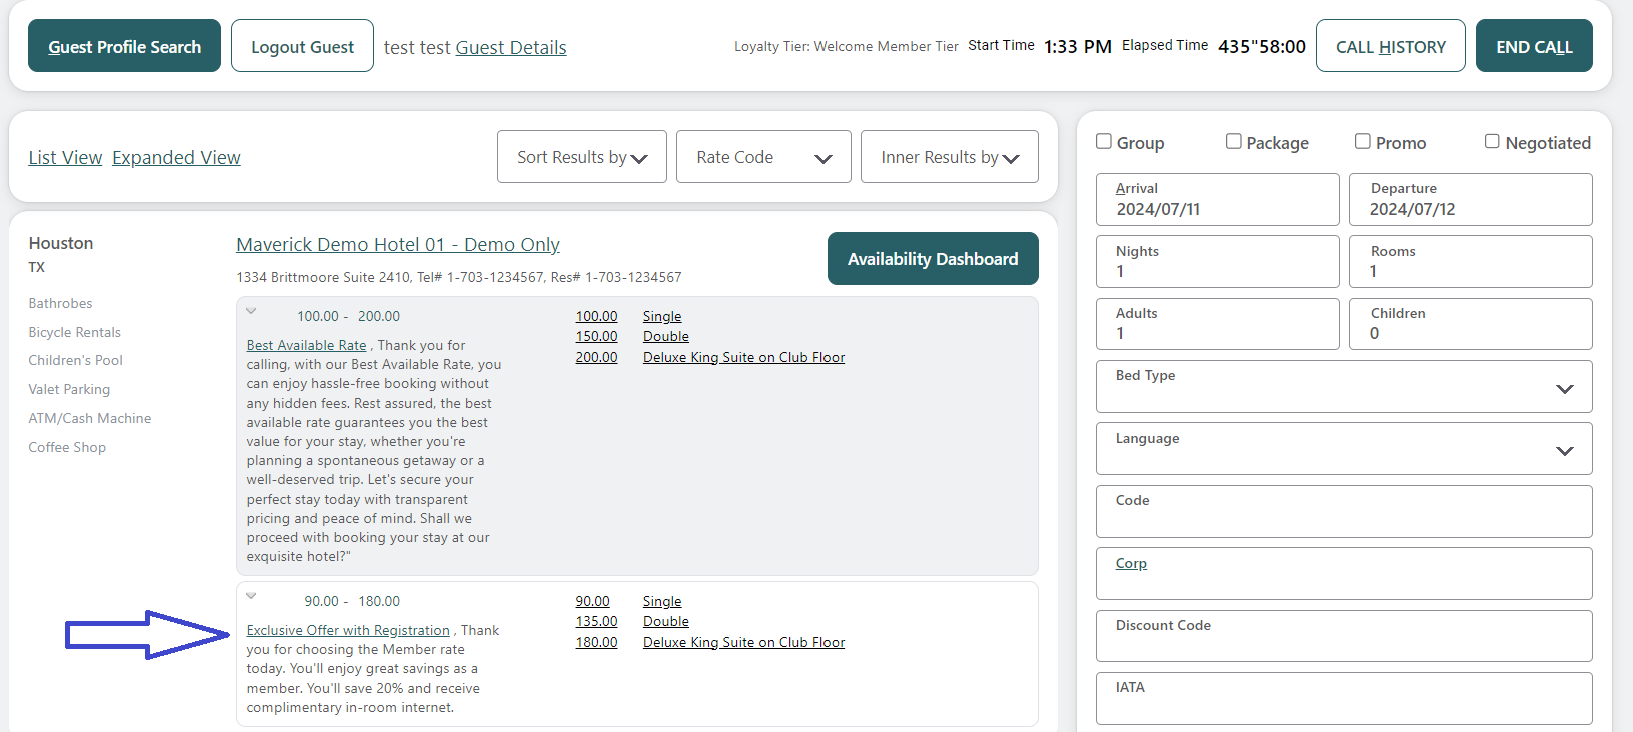The height and width of the screenshot is (732, 1633).
Task: Open Deluxe King Suite under Exclusive Offer
Action: point(744,642)
